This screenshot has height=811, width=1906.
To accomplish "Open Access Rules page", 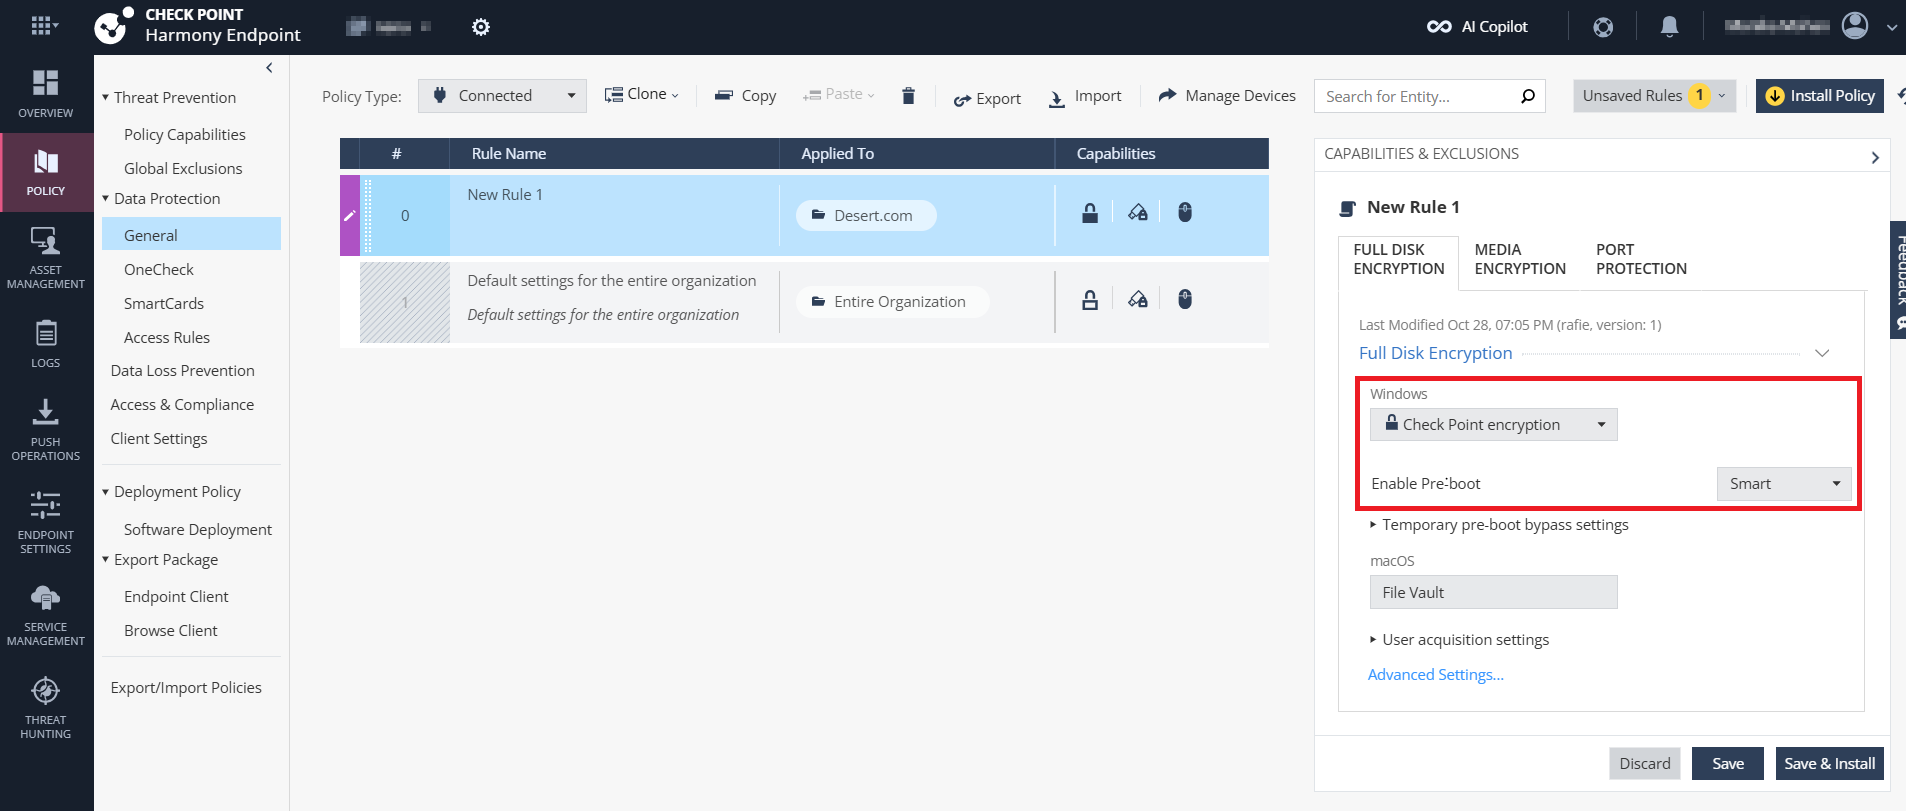I will (167, 337).
